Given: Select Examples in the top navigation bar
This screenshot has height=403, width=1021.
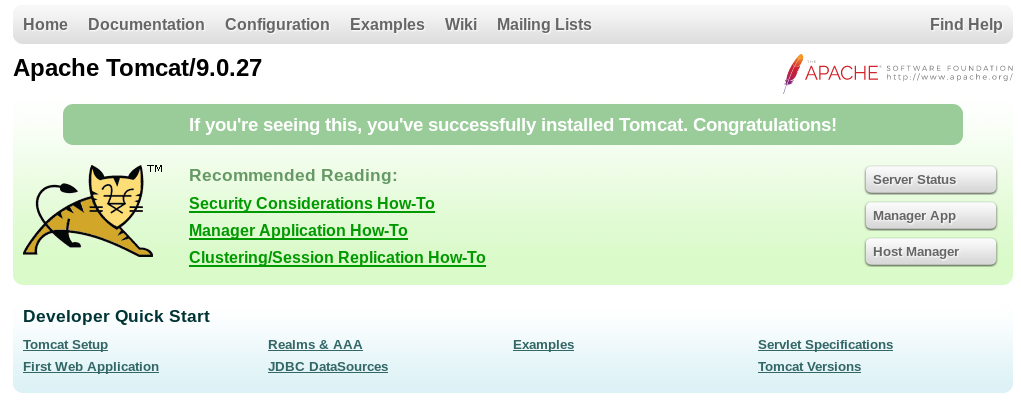Looking at the screenshot, I should (x=387, y=25).
